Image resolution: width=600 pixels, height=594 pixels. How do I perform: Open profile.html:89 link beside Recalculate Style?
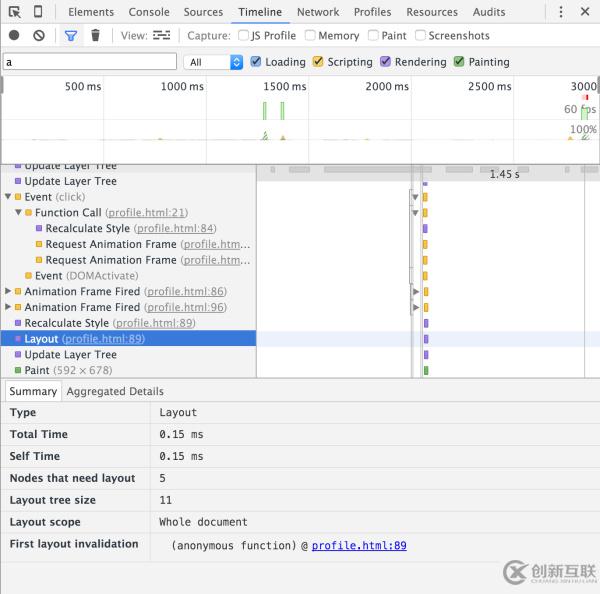point(154,323)
